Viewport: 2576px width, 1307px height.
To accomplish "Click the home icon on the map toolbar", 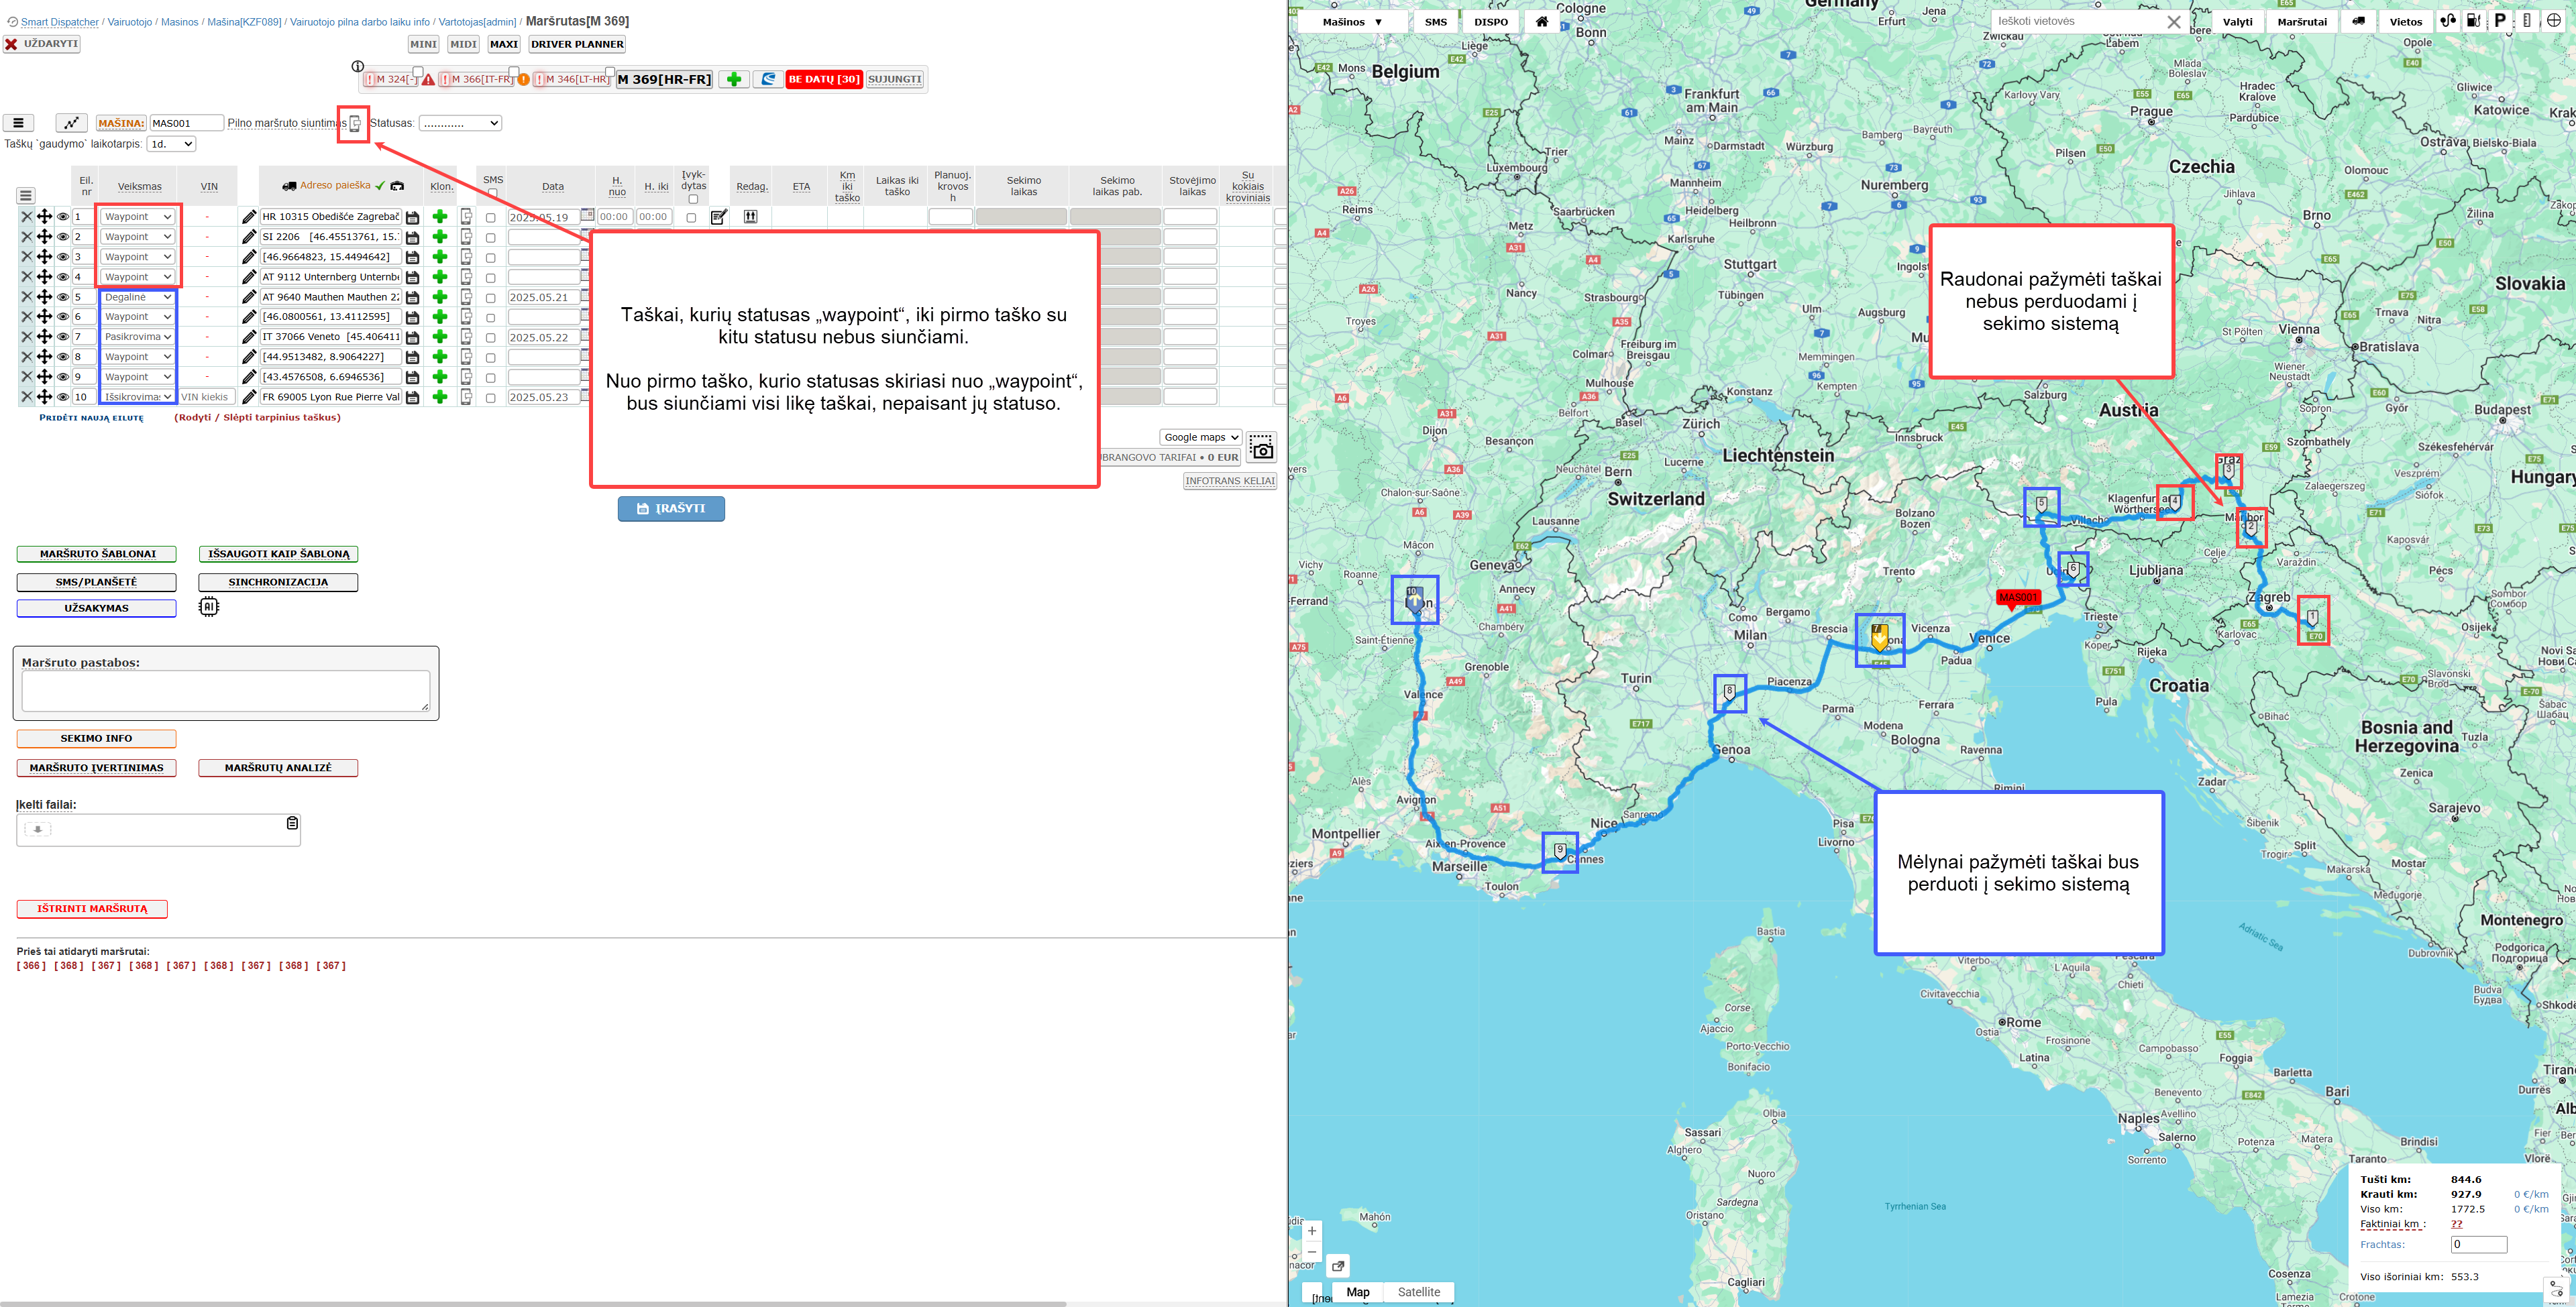I will pos(1542,21).
